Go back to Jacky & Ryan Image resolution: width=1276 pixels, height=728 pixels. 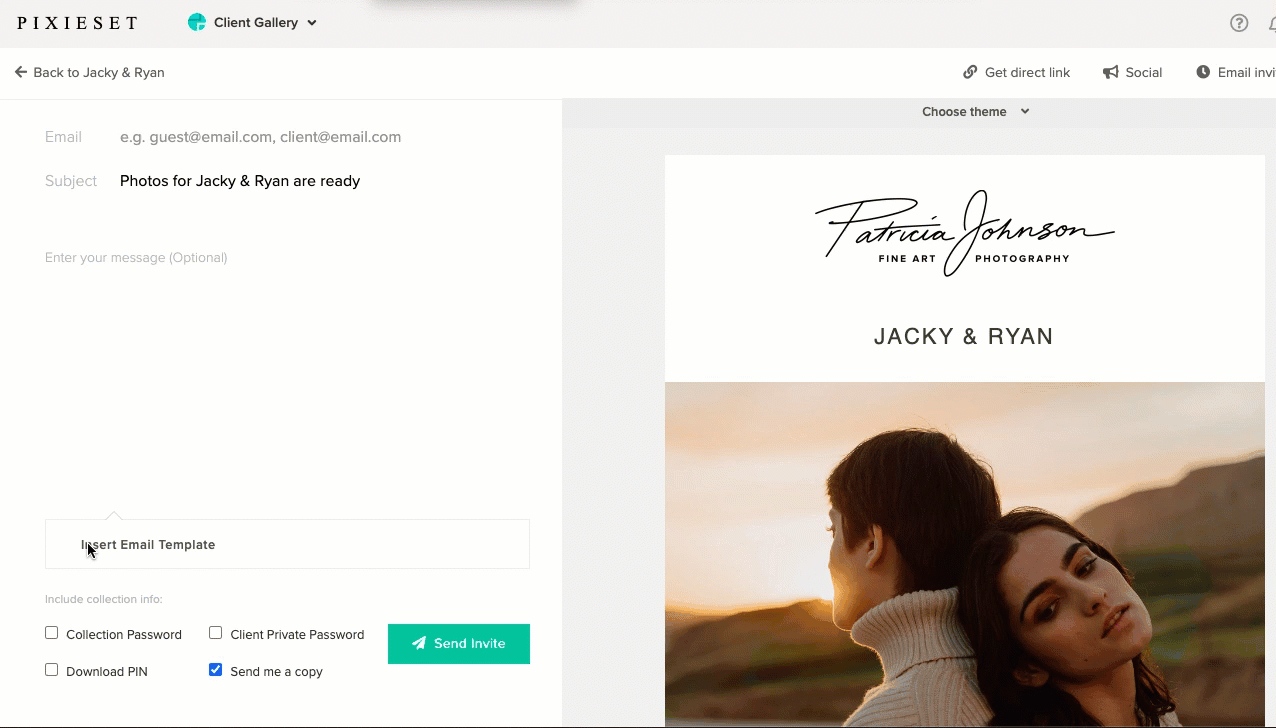(x=89, y=72)
